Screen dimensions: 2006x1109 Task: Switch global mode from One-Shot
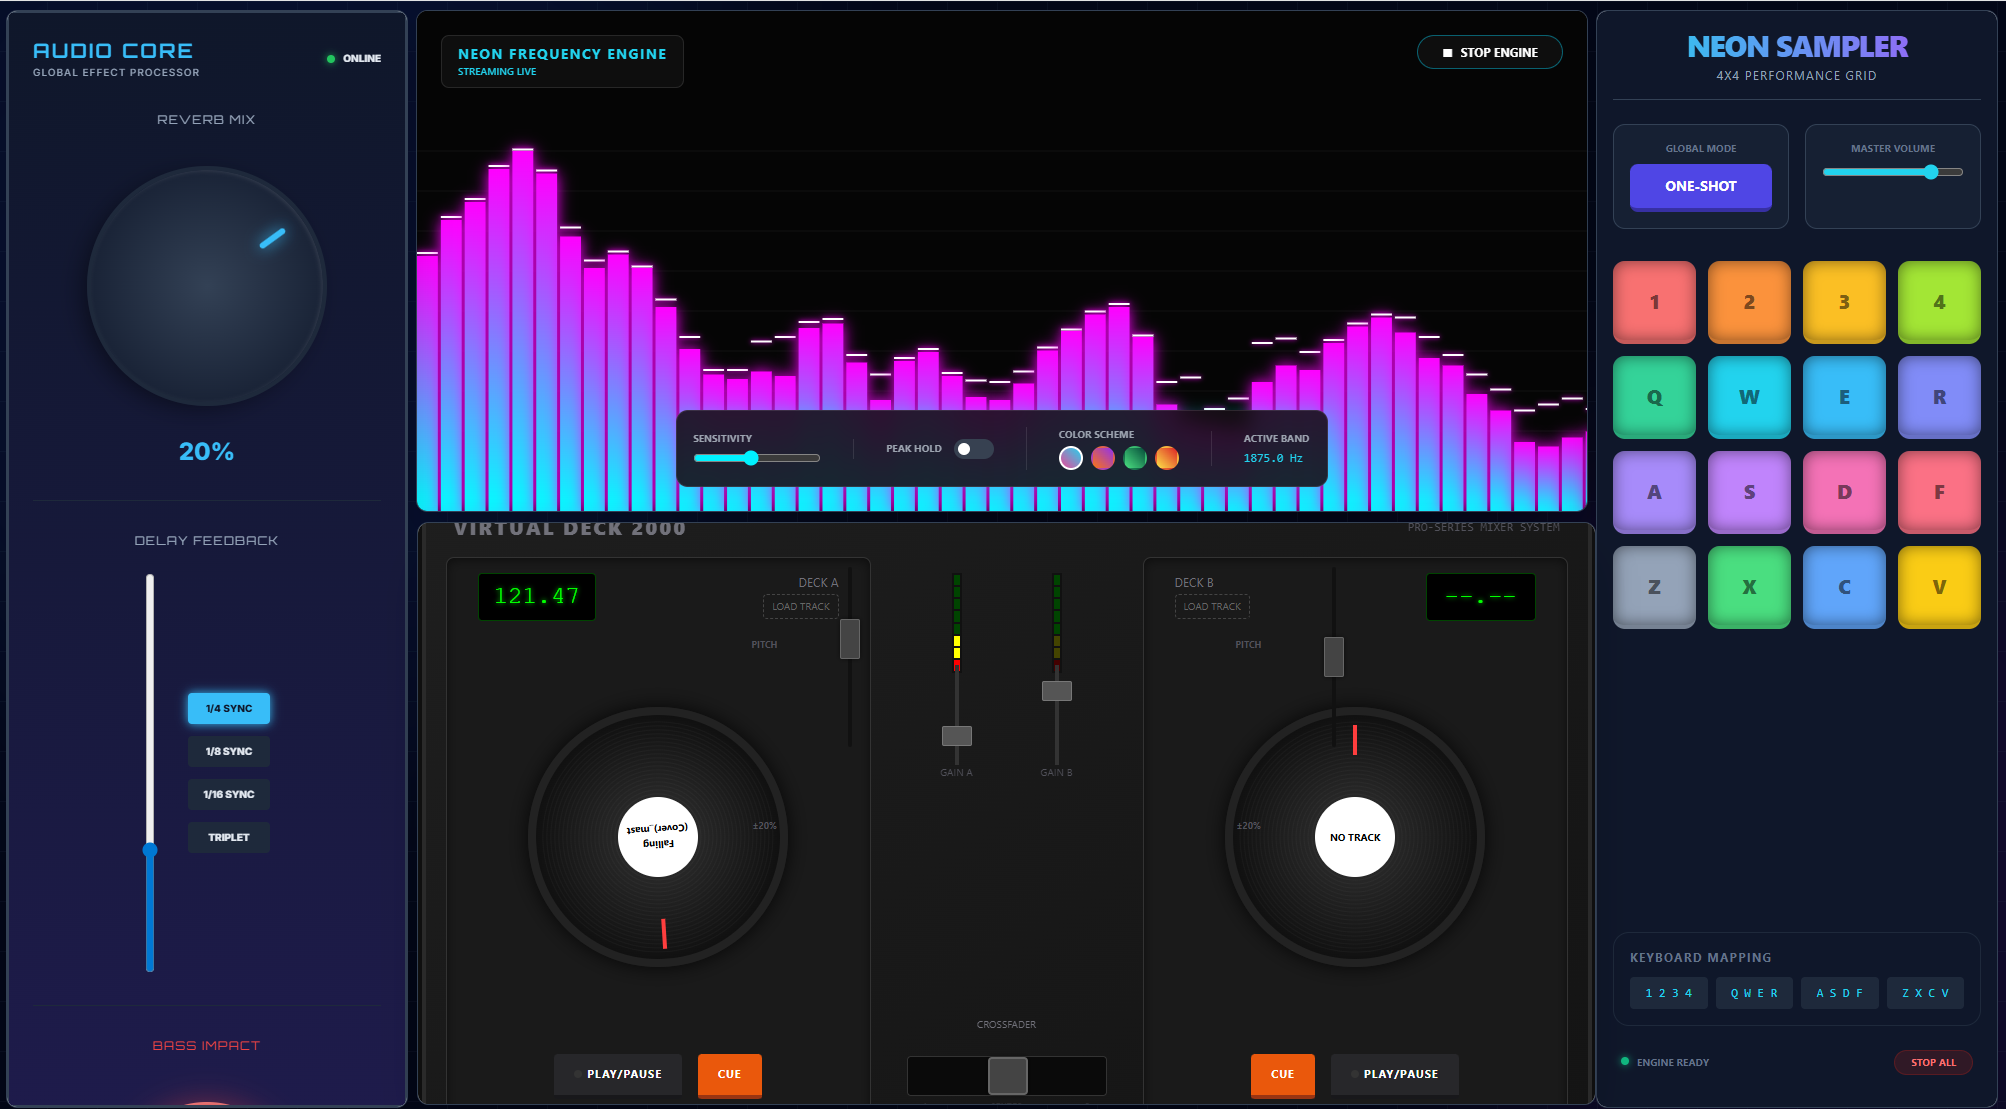point(1700,186)
